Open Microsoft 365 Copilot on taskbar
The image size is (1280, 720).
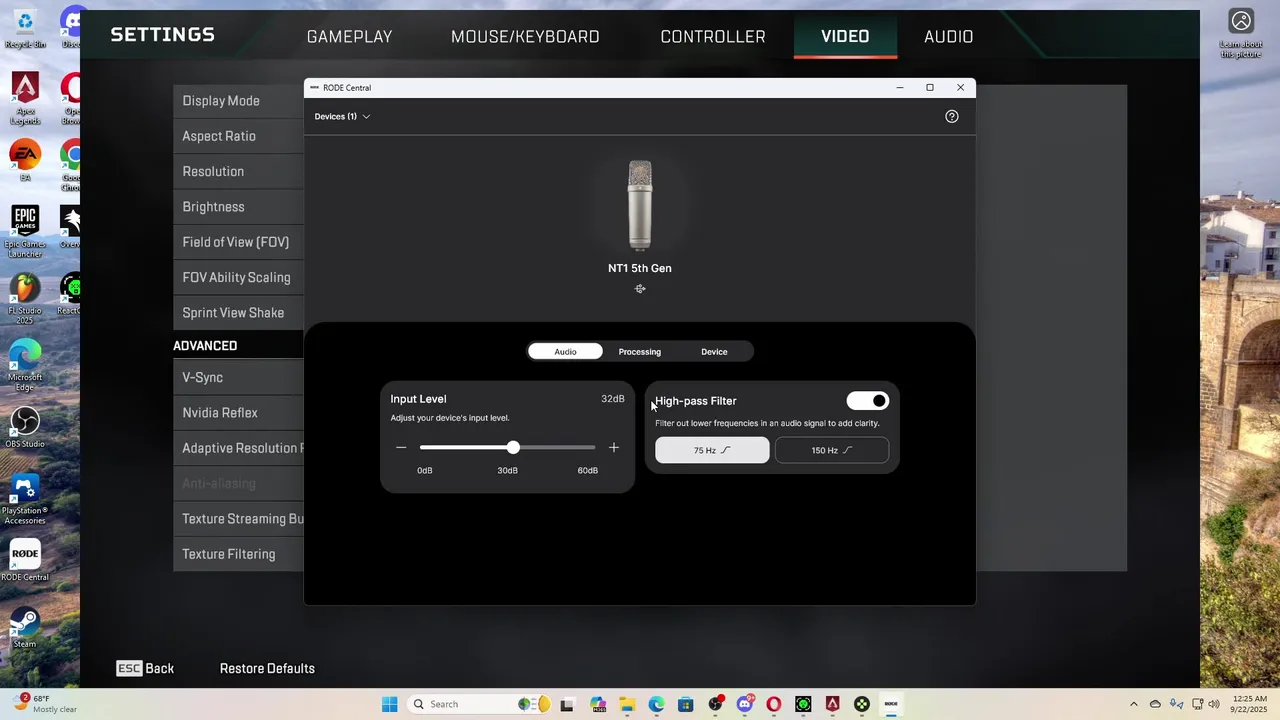598,704
